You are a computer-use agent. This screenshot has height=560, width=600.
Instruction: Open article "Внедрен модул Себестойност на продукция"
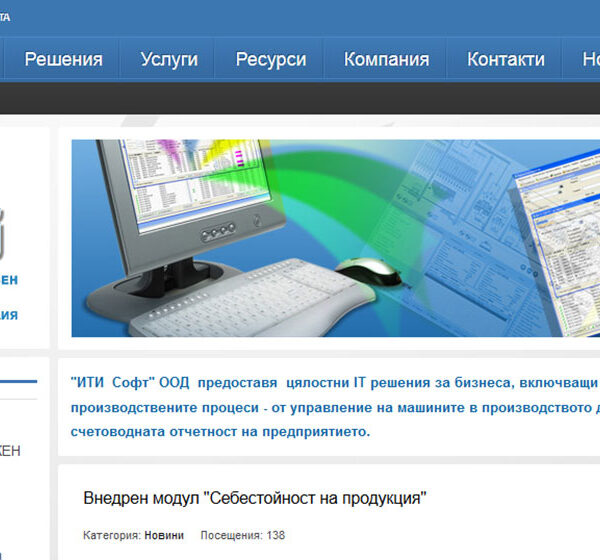click(x=255, y=498)
